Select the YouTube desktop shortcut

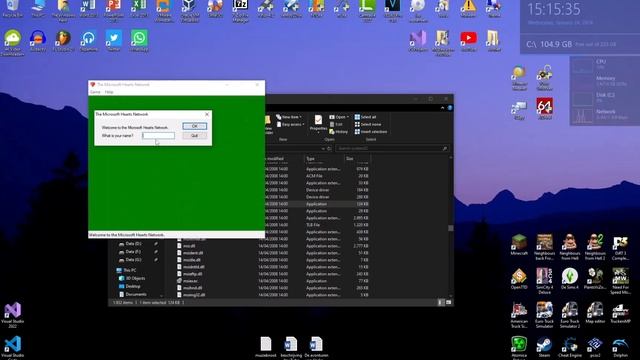(x=468, y=41)
